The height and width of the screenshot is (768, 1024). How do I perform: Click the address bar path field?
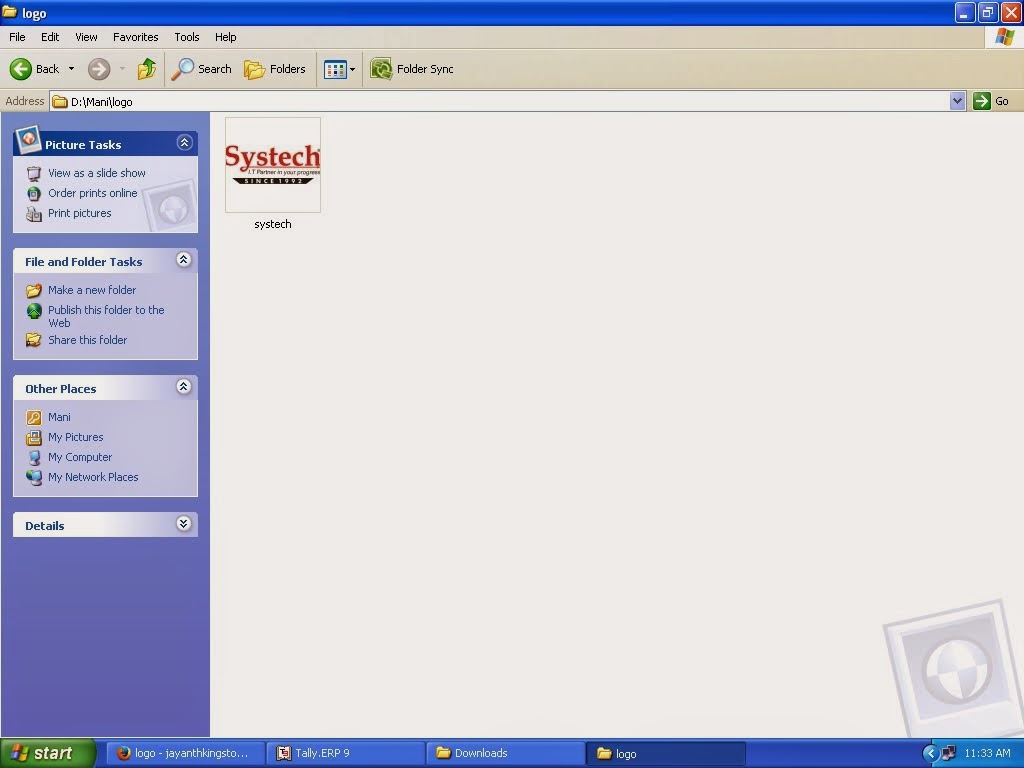500,101
